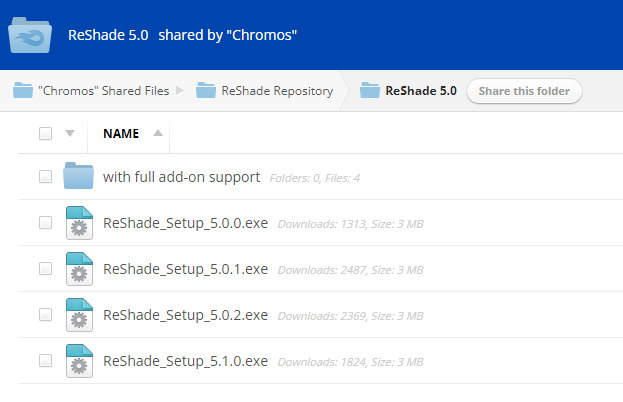Click the ReShade_Setup_5.0.0.exe file icon
Screen dimensions: 623x402
(x=78, y=223)
